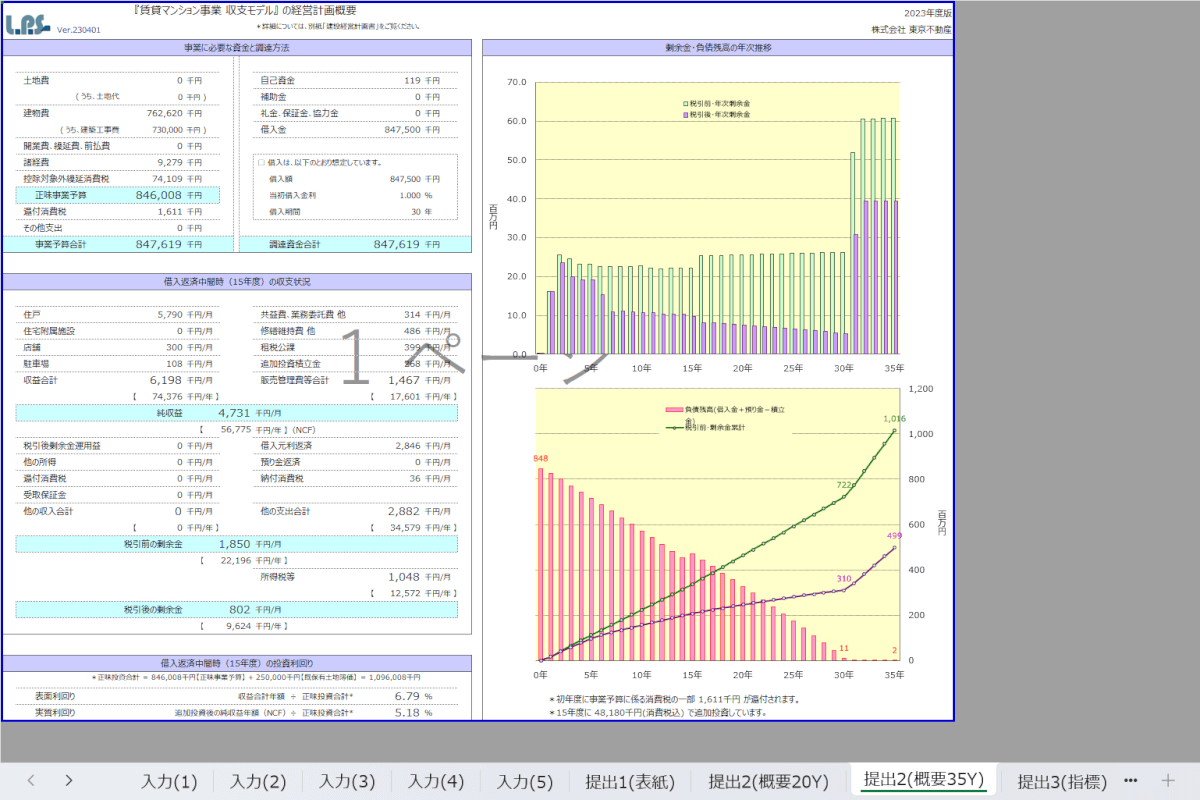This screenshot has height=800, width=1200.
Task: Click the previous sheet navigation arrow
Action: coord(31,780)
